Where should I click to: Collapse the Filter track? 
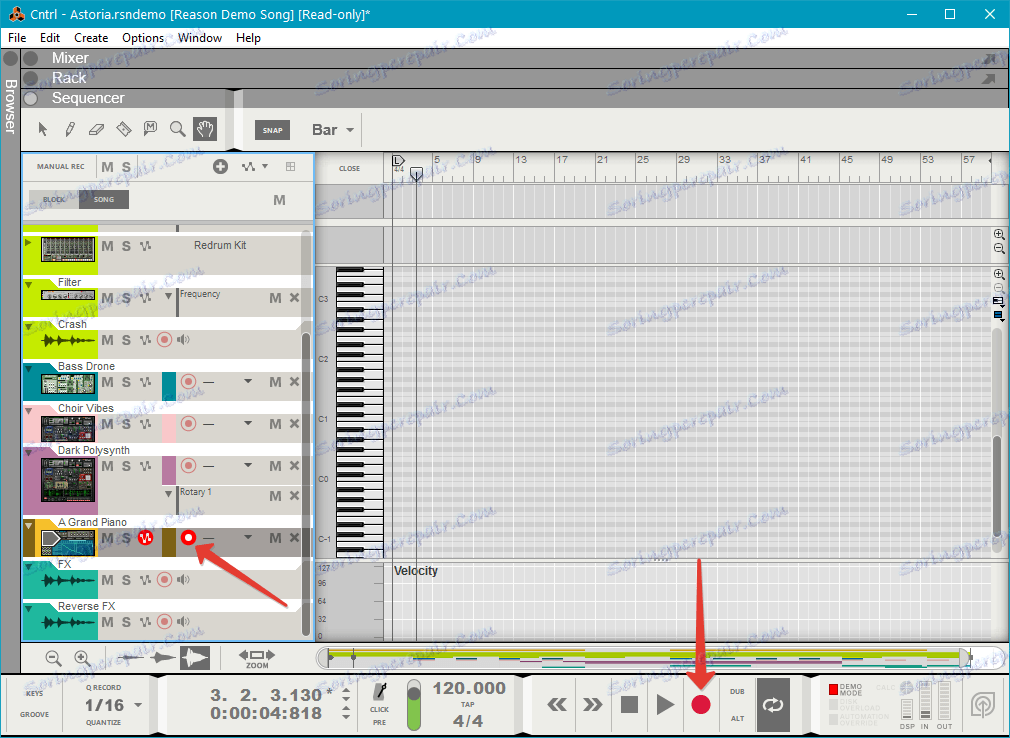pyautogui.click(x=29, y=285)
